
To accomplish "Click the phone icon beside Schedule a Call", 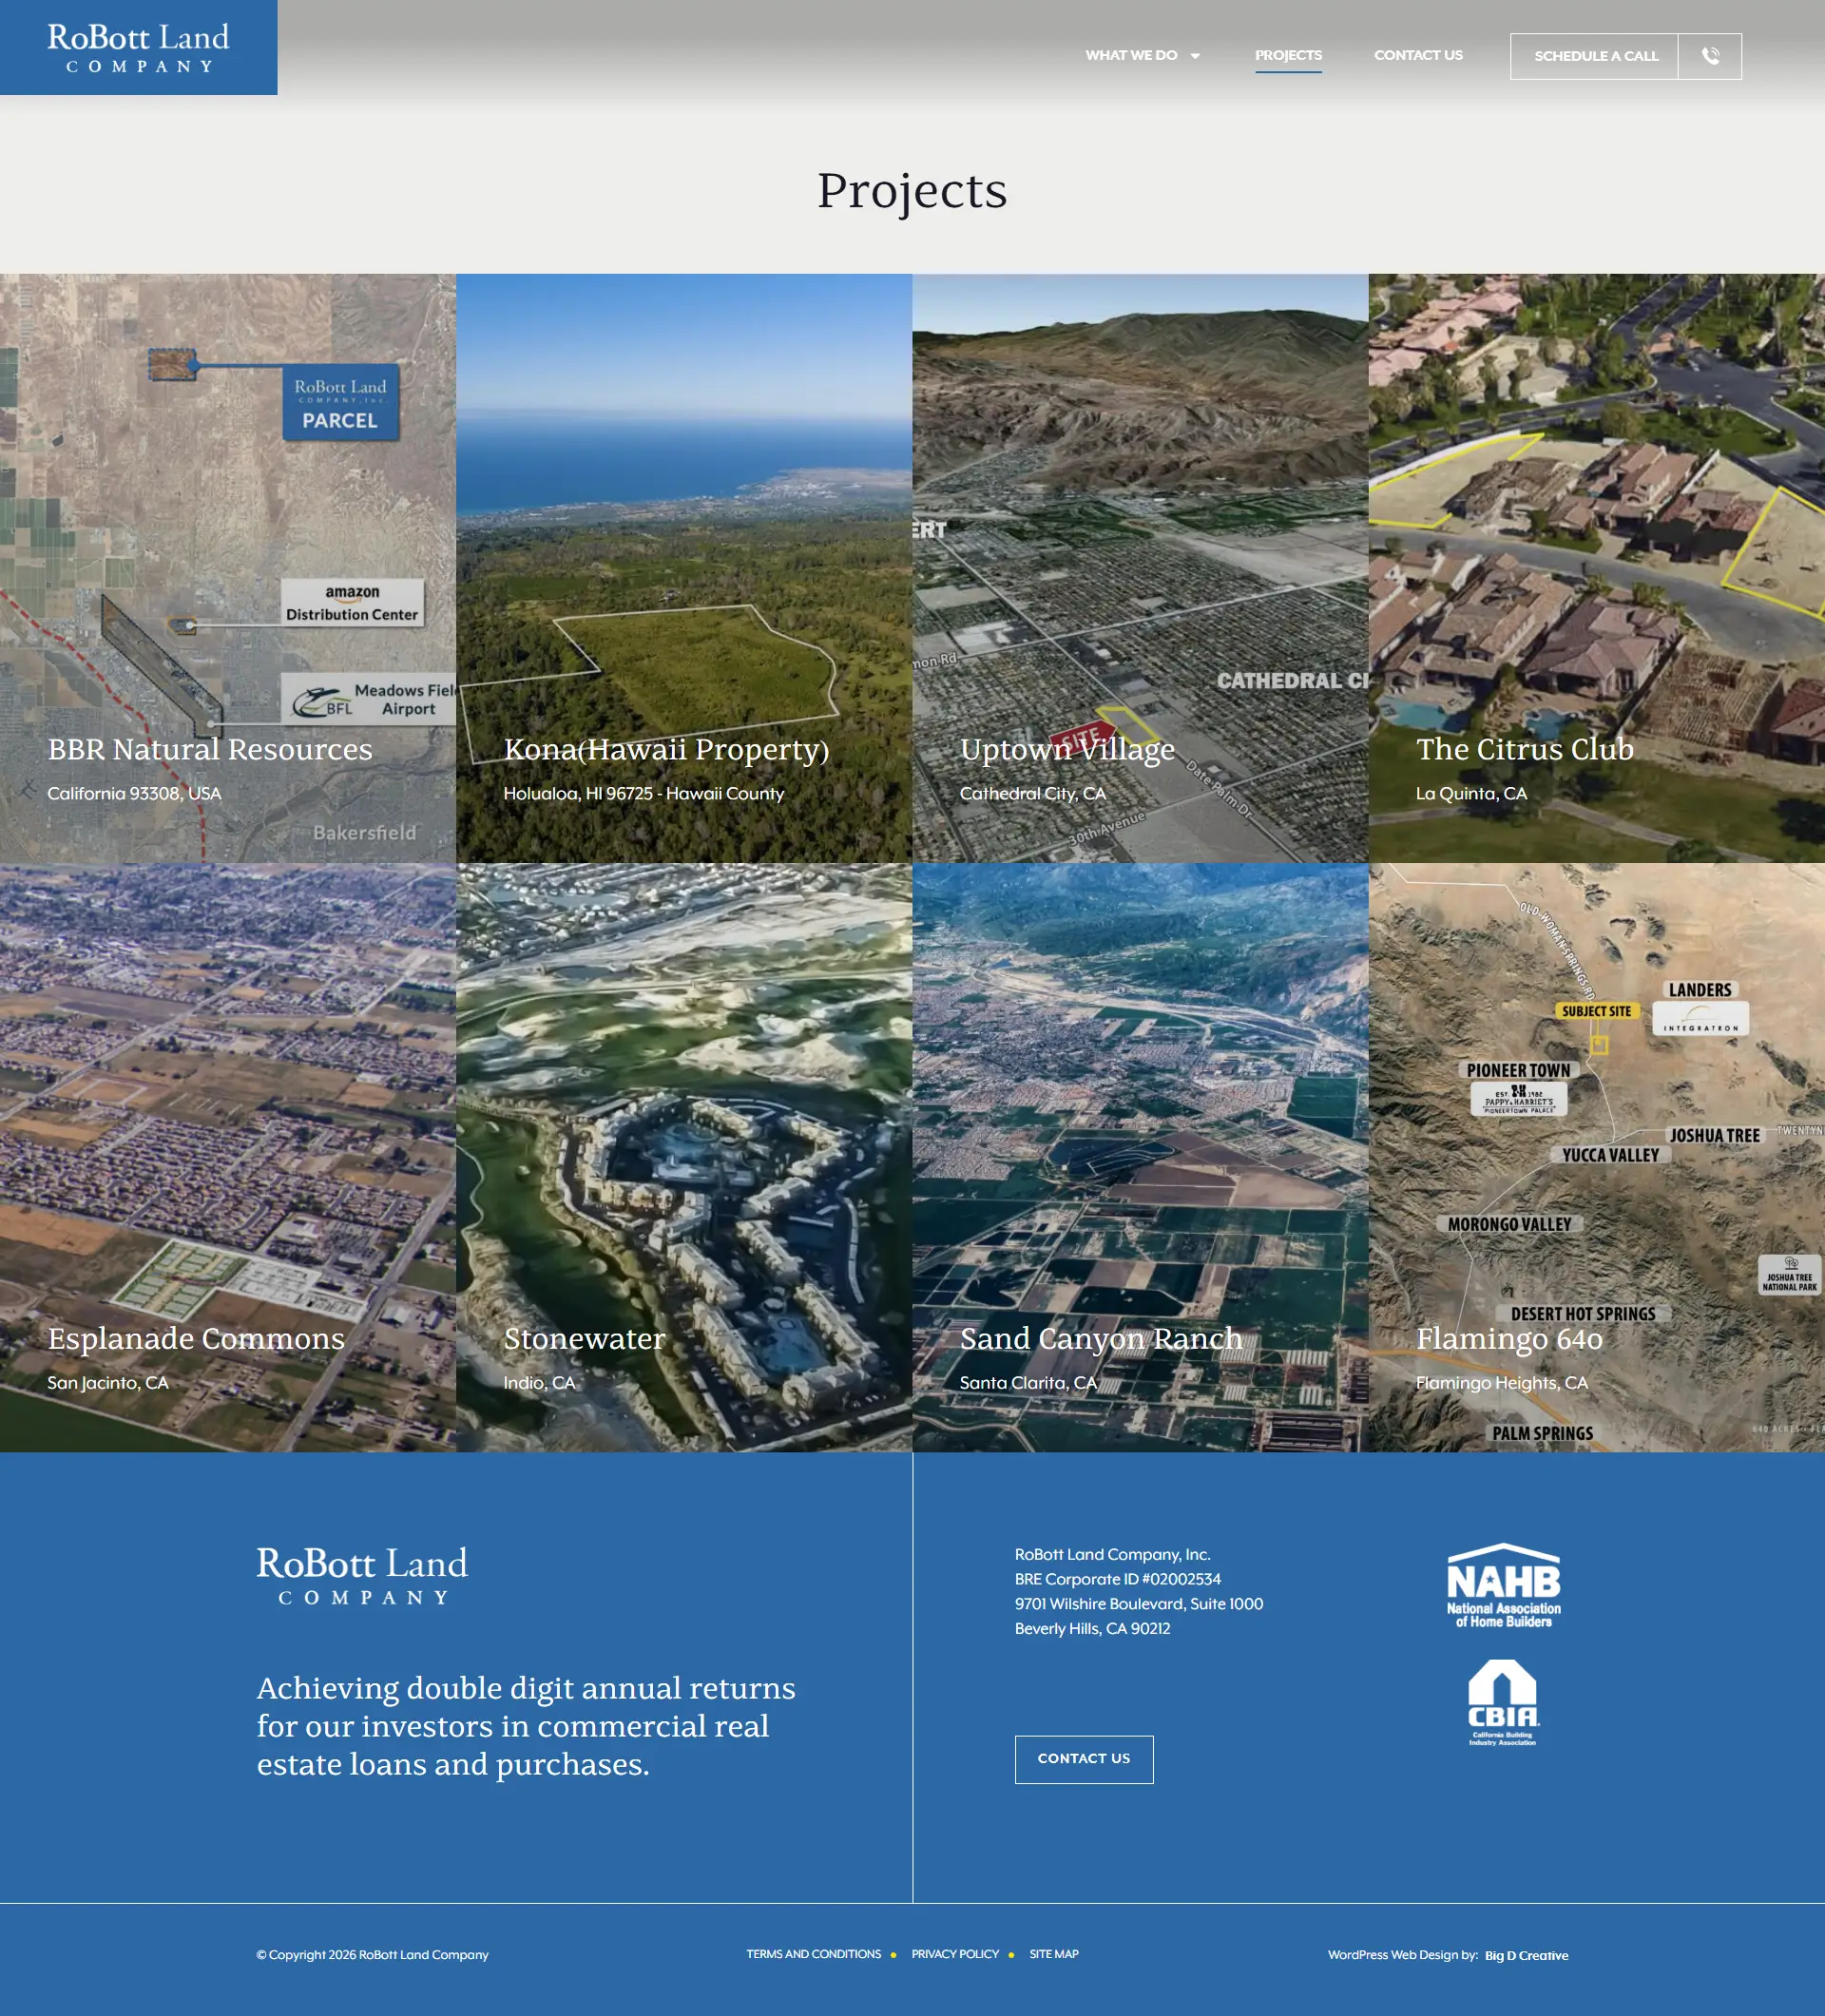I will coord(1710,56).
